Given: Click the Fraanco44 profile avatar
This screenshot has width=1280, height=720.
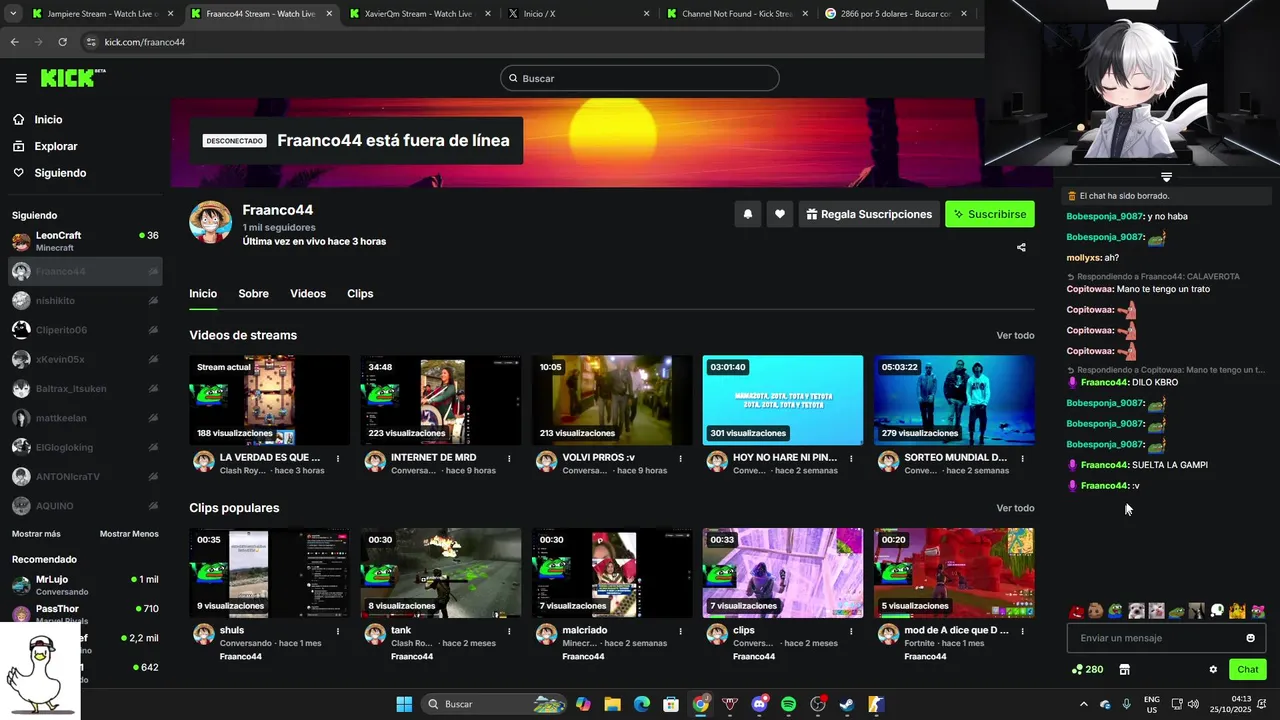Looking at the screenshot, I should (210, 222).
